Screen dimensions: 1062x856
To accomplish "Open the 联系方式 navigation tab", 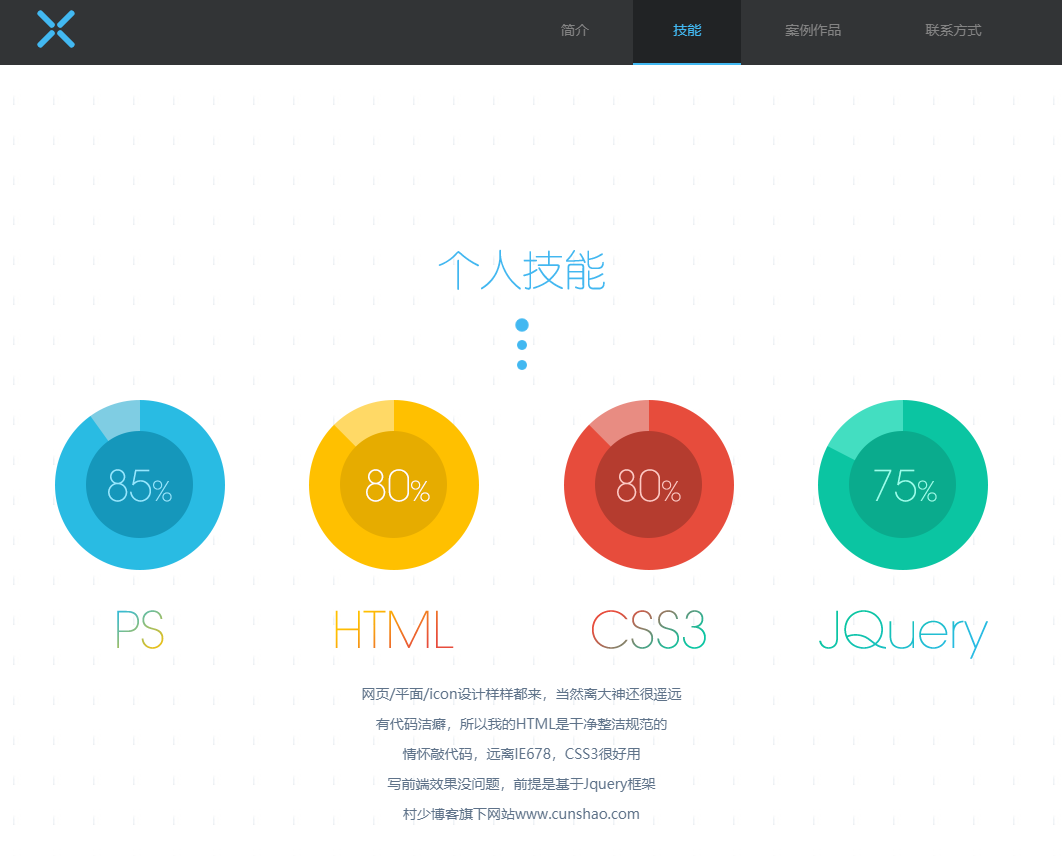I will 953,30.
